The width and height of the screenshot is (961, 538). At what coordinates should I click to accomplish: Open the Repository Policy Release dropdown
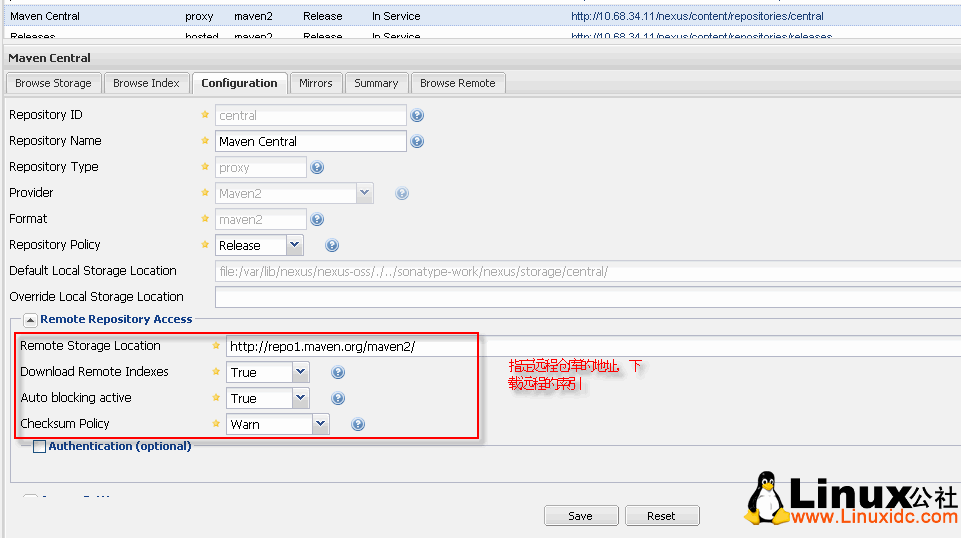(x=294, y=245)
